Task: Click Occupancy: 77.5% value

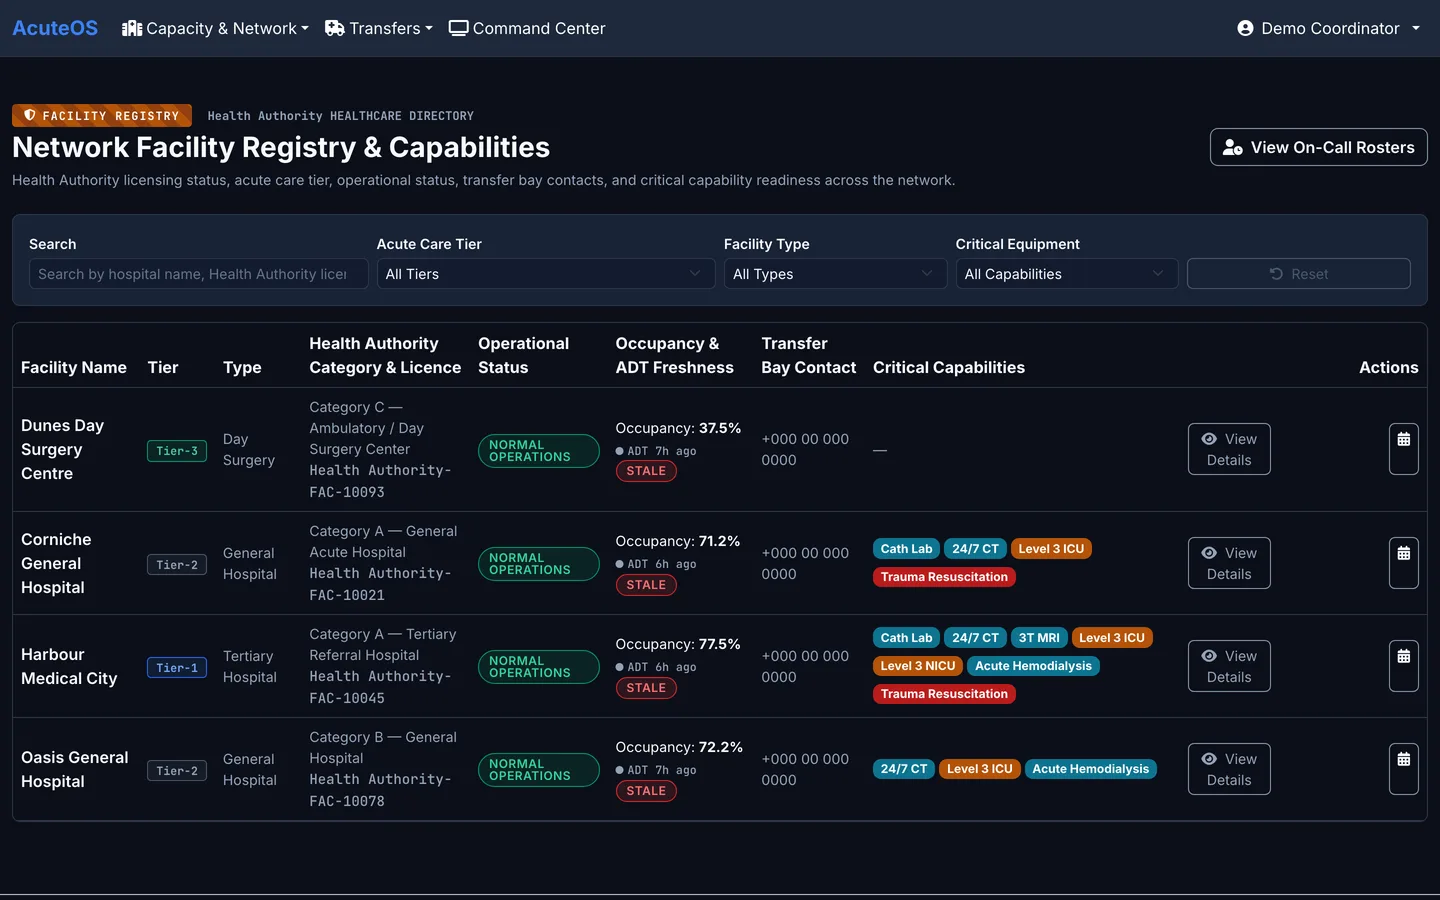Action: [x=678, y=644]
